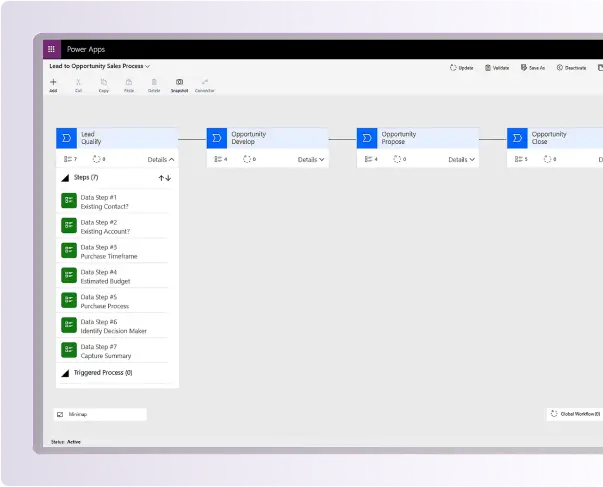Screen dimensions: 603x487
Task: Click workflow count icon in Opportunity Close
Action: [547, 159]
